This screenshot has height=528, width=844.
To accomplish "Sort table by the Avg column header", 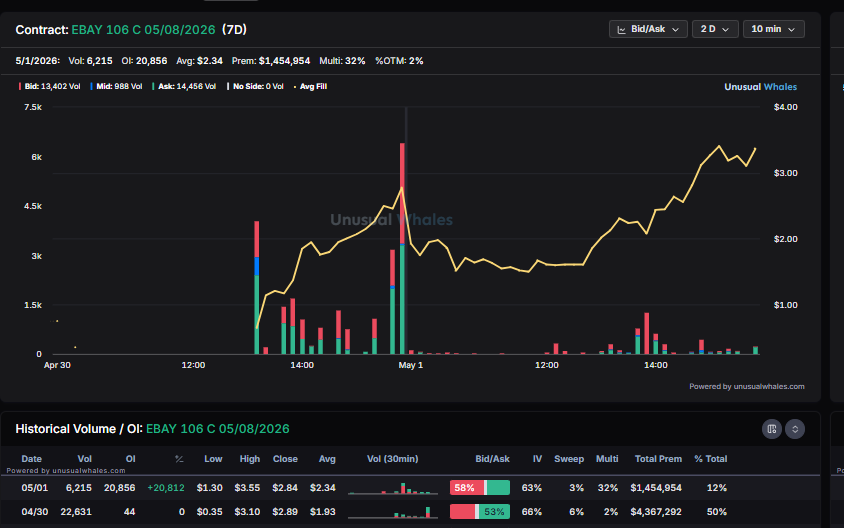I will 327,459.
